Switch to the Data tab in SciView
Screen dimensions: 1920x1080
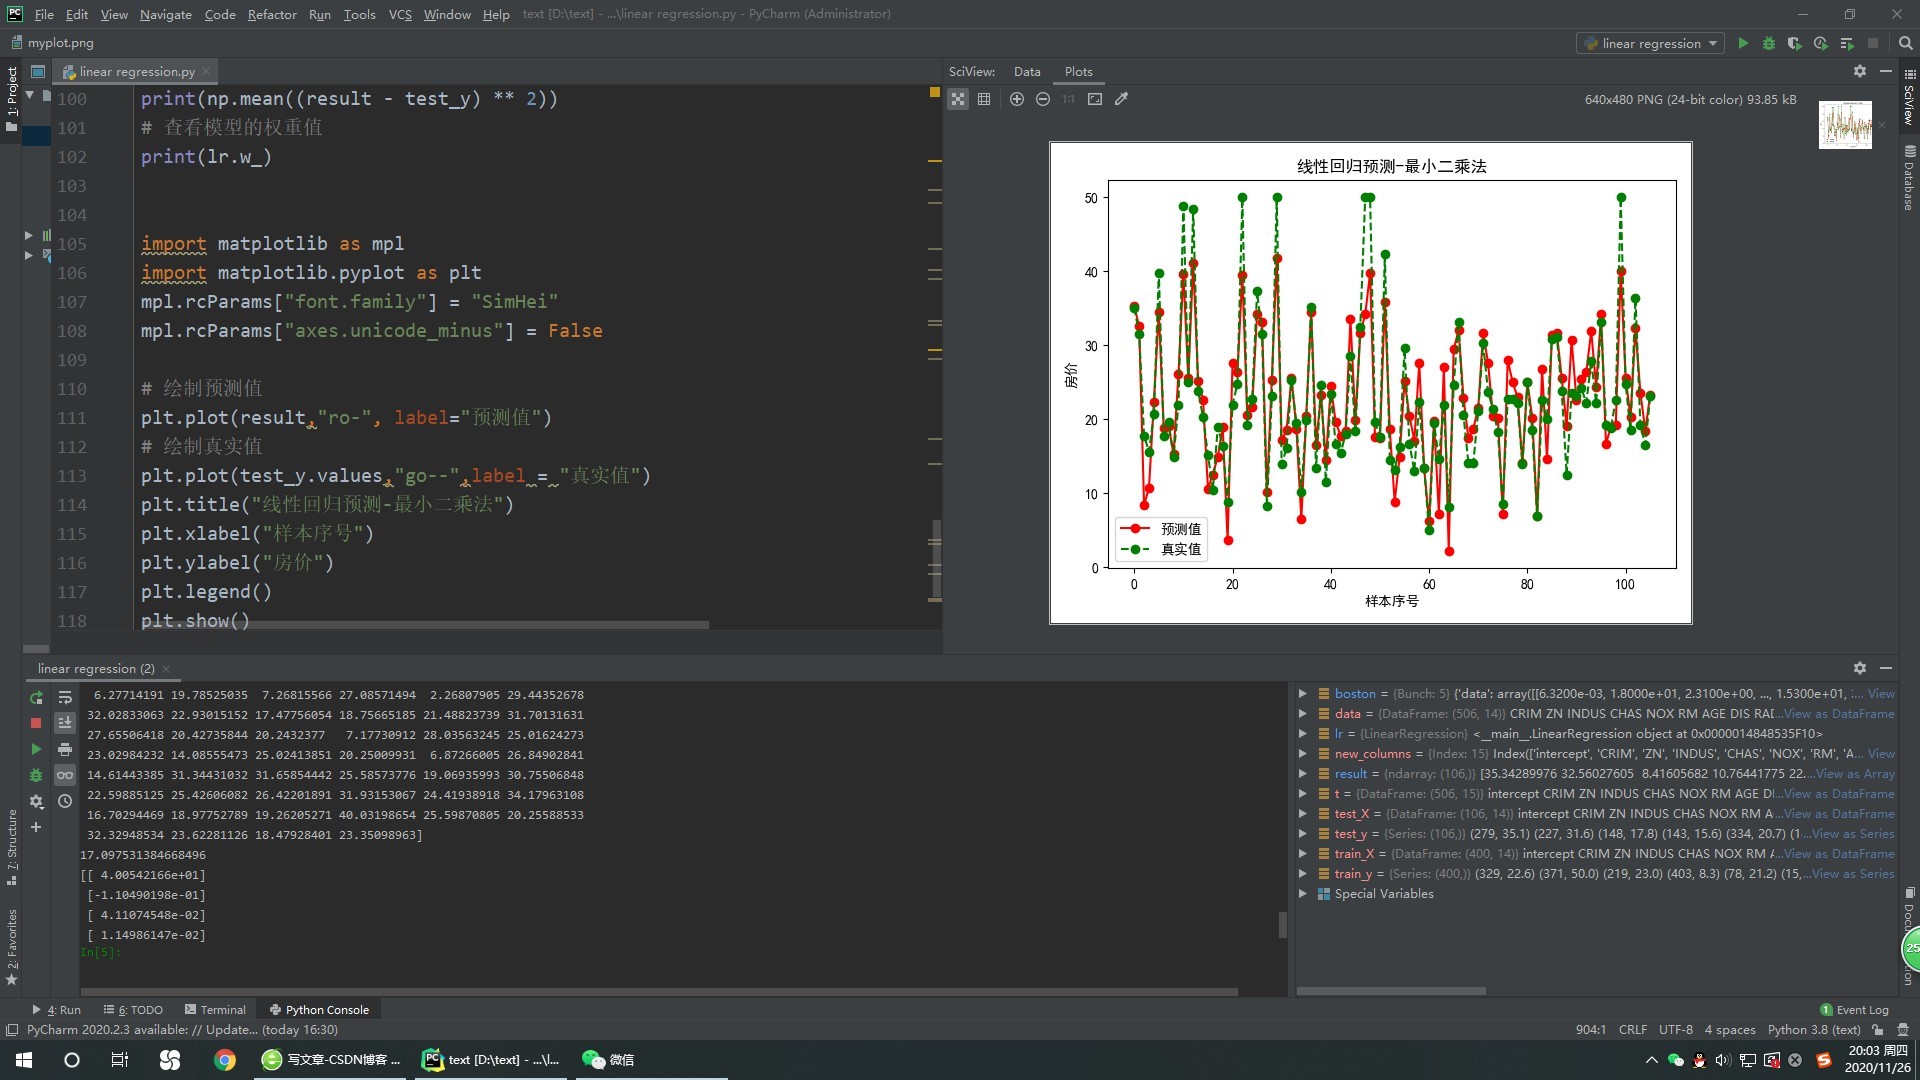1026,71
